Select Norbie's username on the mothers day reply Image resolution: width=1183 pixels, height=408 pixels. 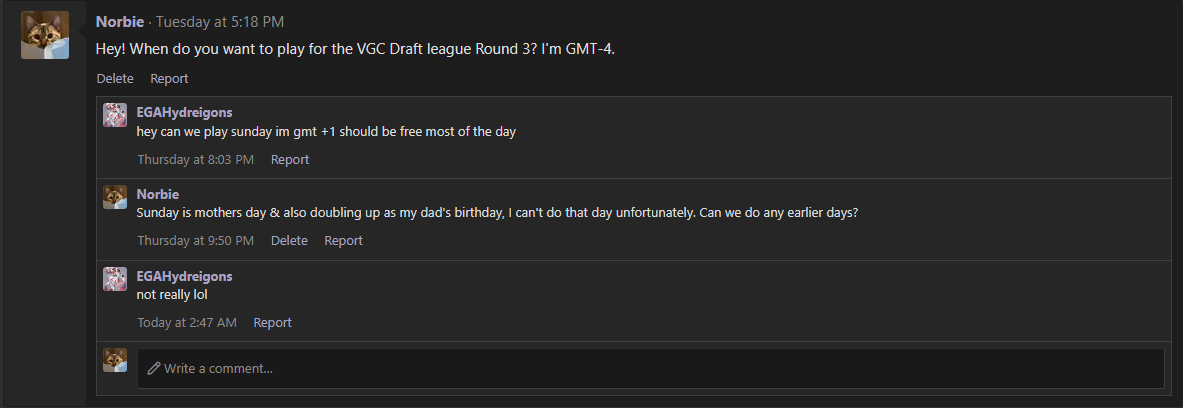click(157, 194)
